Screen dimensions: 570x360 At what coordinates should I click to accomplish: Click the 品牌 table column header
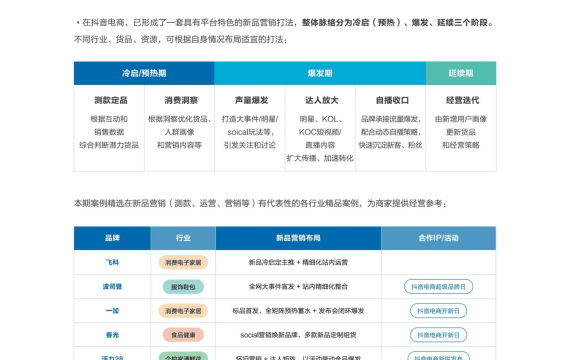click(112, 238)
